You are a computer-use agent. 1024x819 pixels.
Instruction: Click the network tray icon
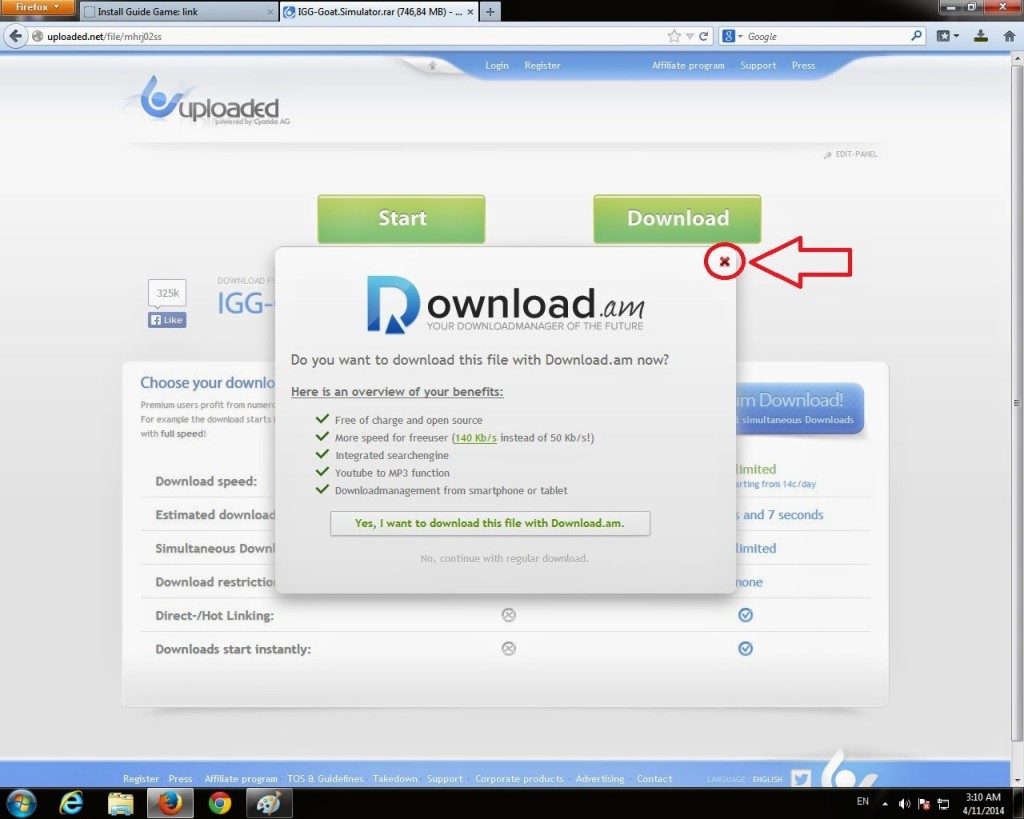[943, 803]
